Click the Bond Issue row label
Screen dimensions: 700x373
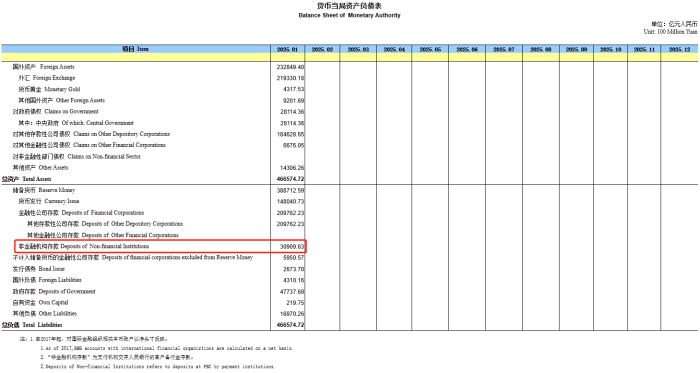[39, 269]
